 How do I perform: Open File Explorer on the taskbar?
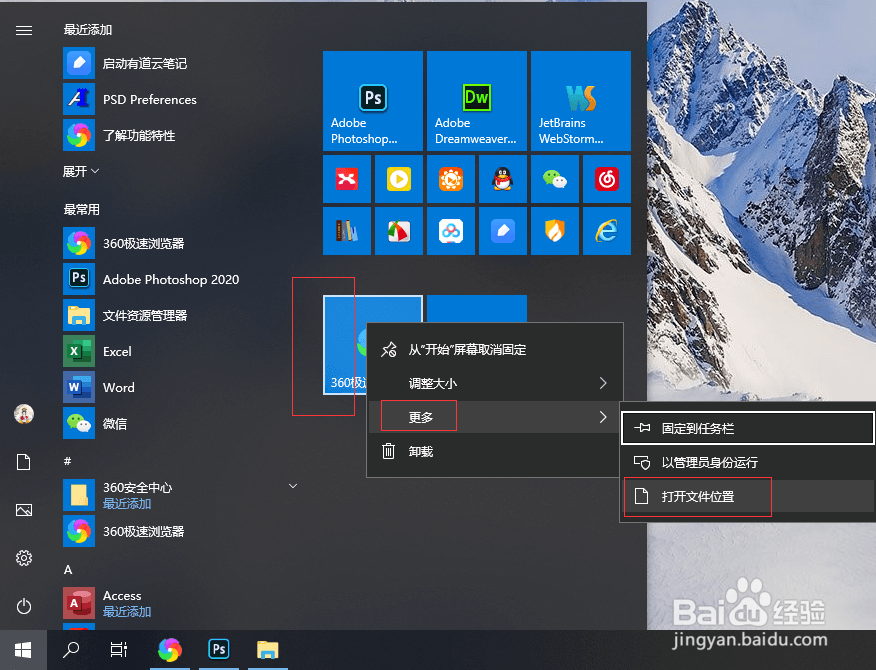tap(268, 650)
